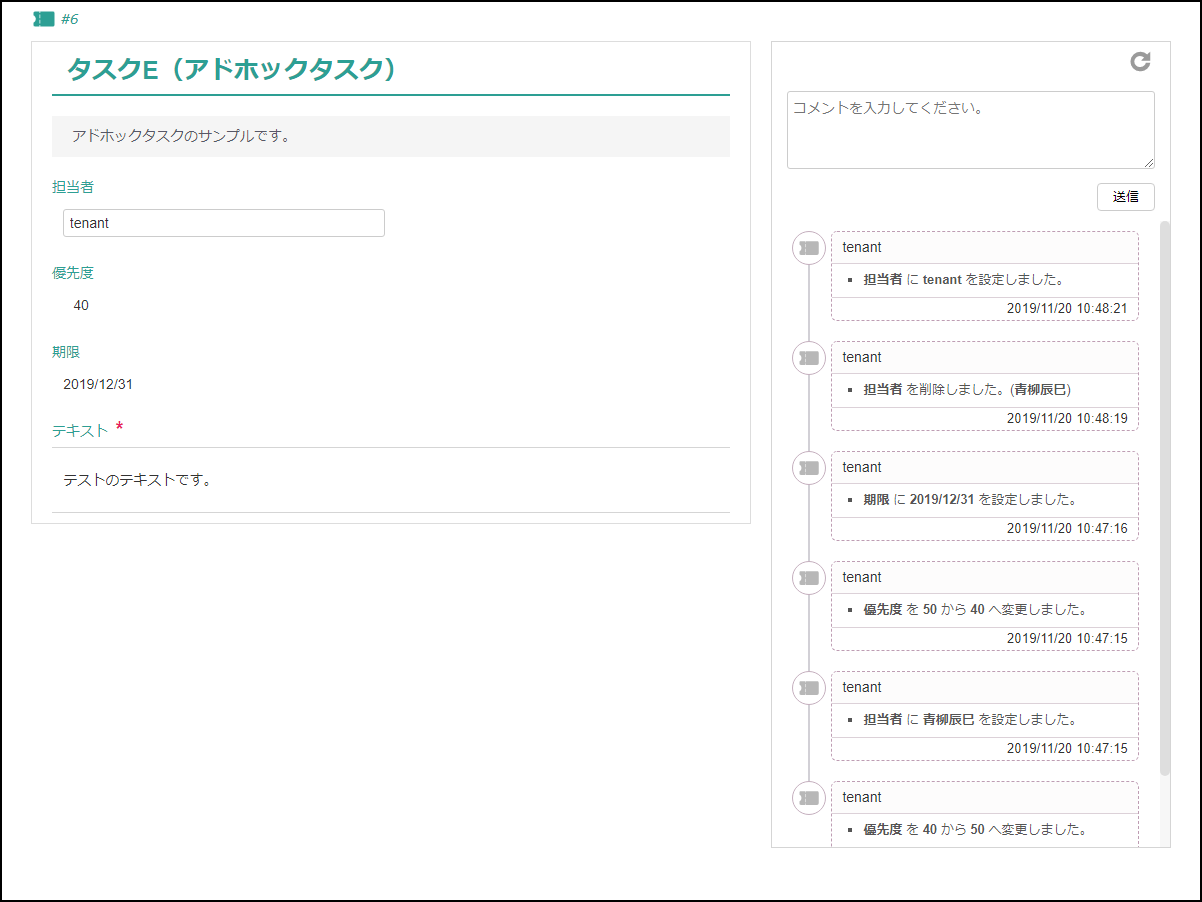The width and height of the screenshot is (1202, 902).
Task: Click the #6 task number link
Action: 70,19
